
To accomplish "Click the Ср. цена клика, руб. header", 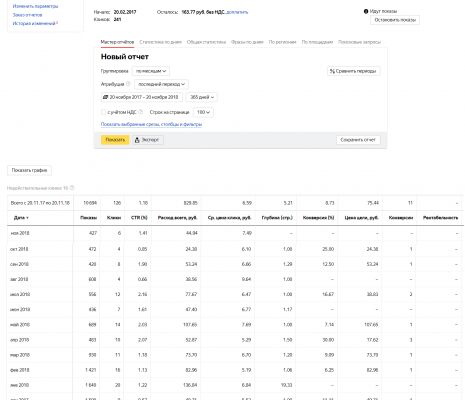I will tap(229, 218).
